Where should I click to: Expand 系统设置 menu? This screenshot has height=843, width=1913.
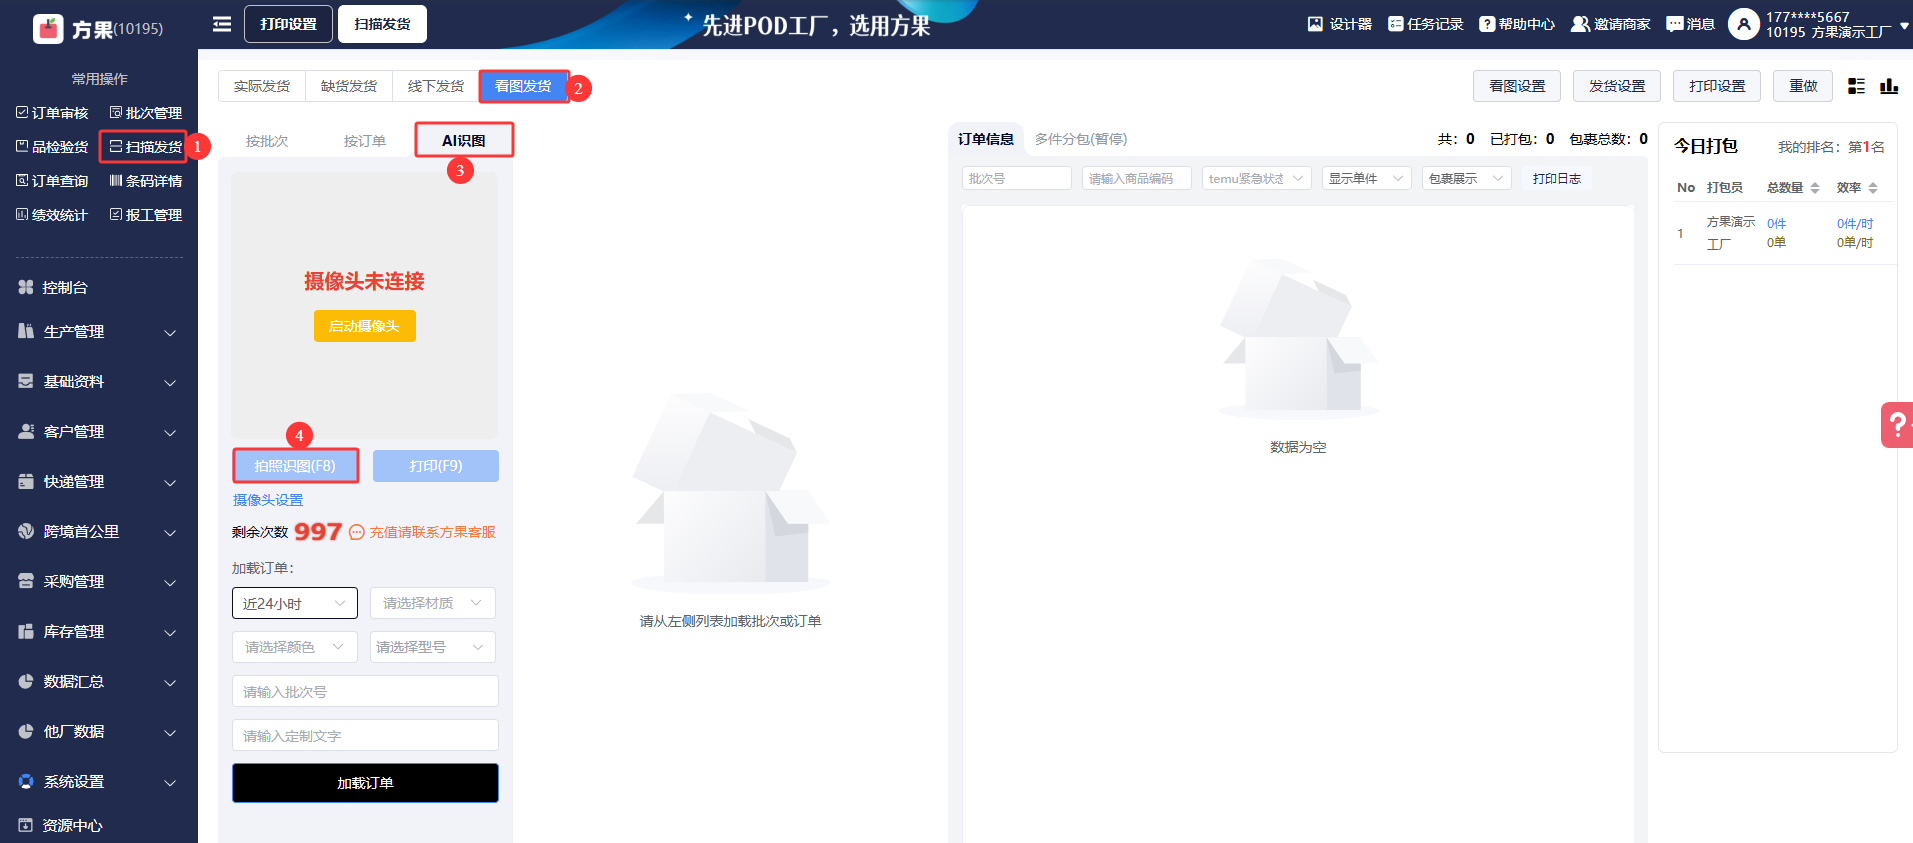pos(98,782)
